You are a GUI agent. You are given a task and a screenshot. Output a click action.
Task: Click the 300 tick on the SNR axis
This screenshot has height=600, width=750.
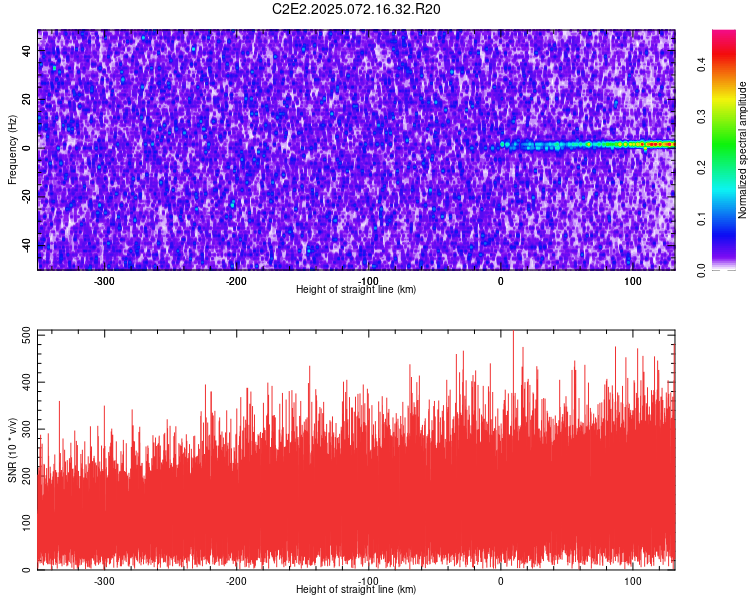coord(26,429)
